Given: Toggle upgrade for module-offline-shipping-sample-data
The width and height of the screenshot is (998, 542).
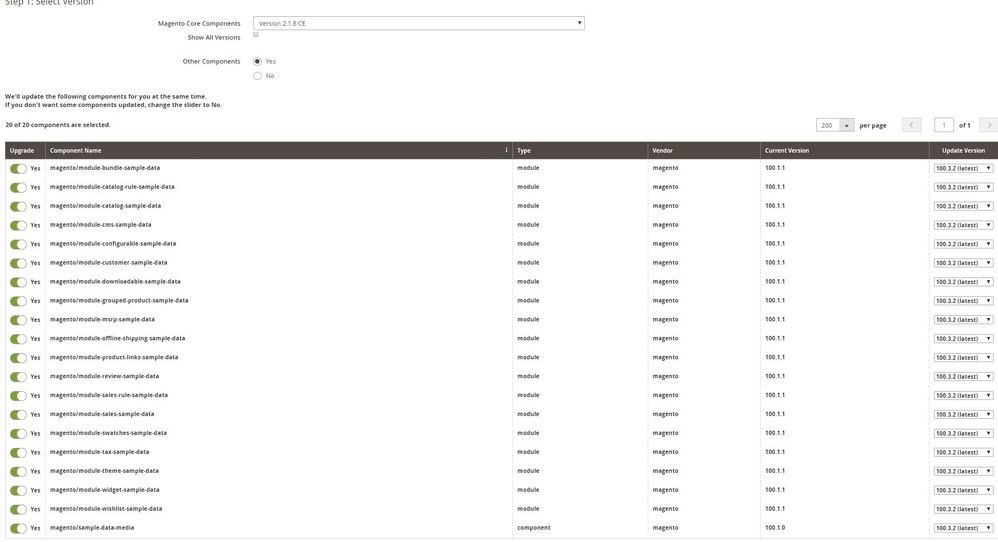Looking at the screenshot, I should tap(18, 339).
